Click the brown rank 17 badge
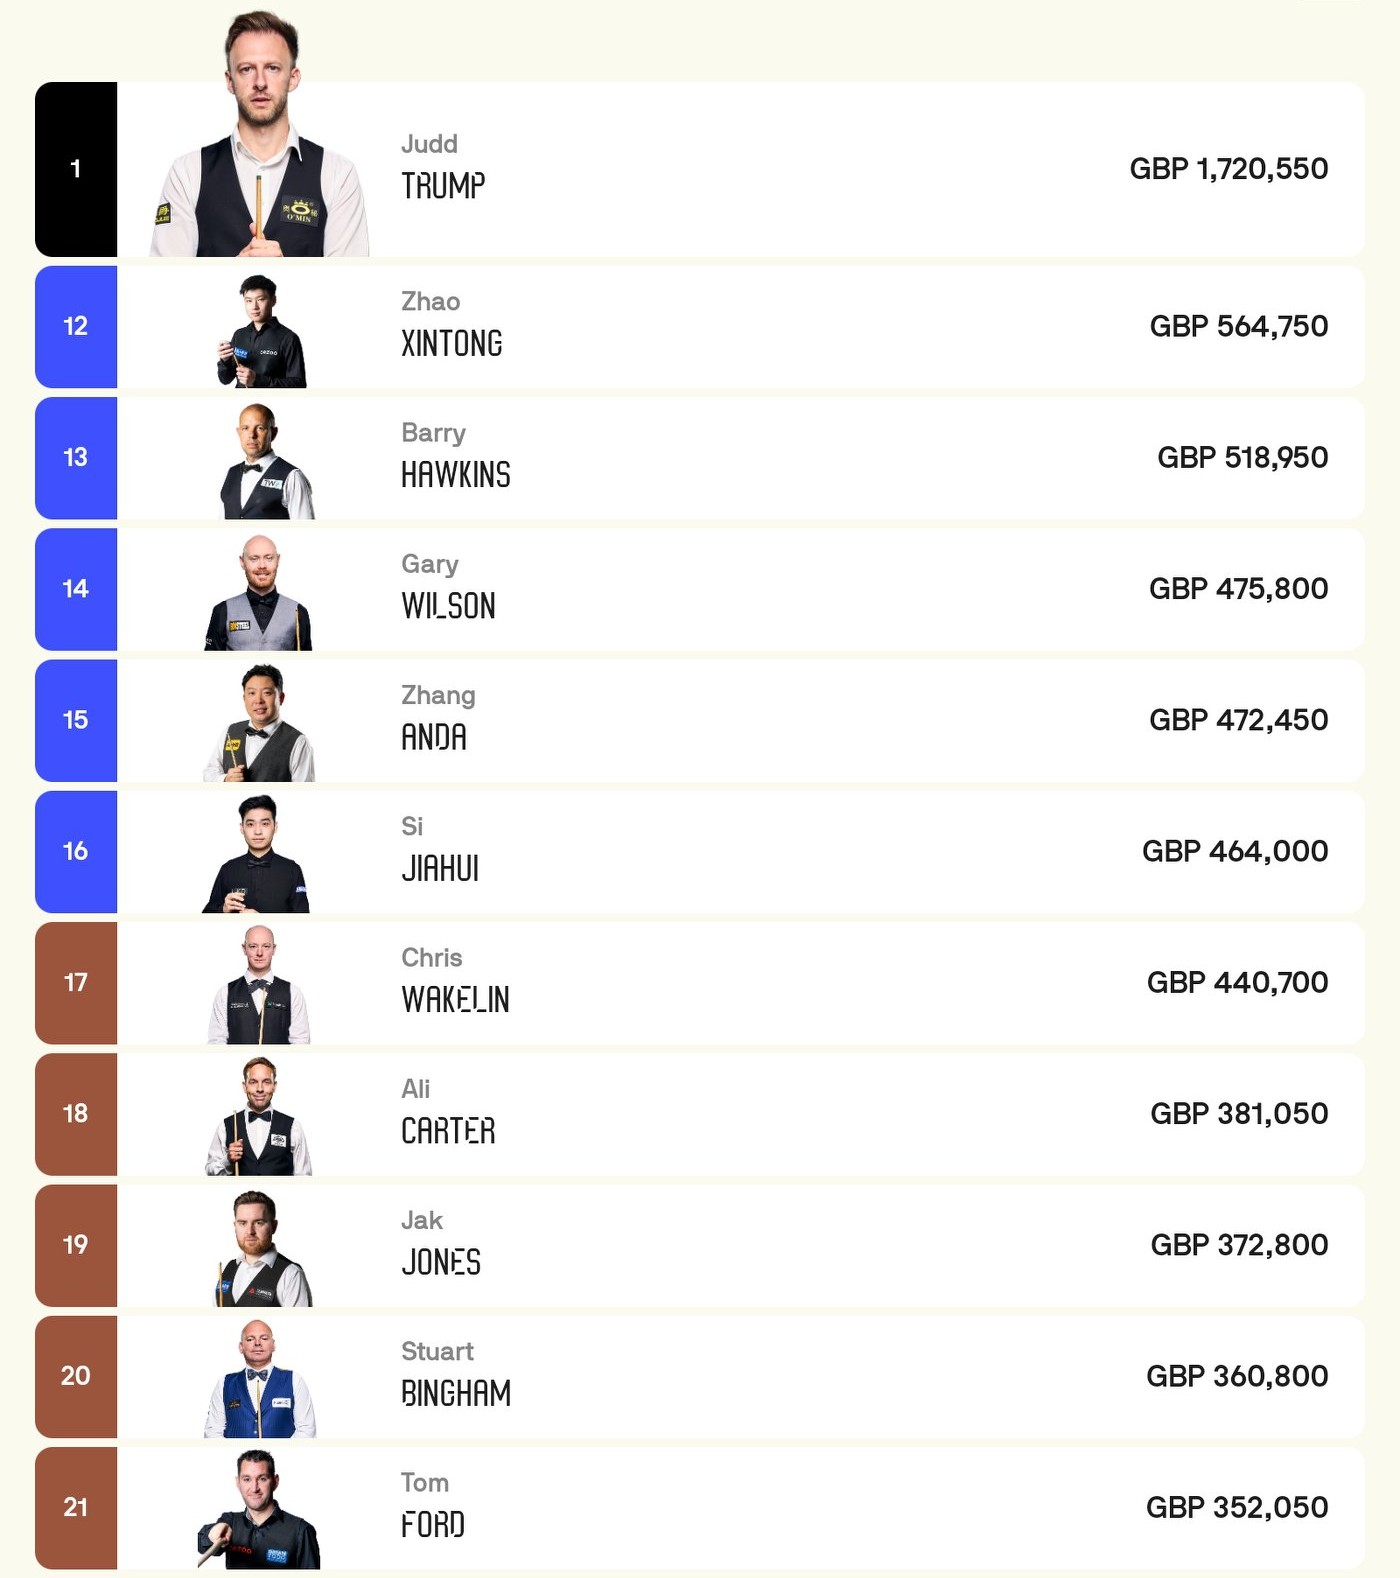 click(x=76, y=983)
